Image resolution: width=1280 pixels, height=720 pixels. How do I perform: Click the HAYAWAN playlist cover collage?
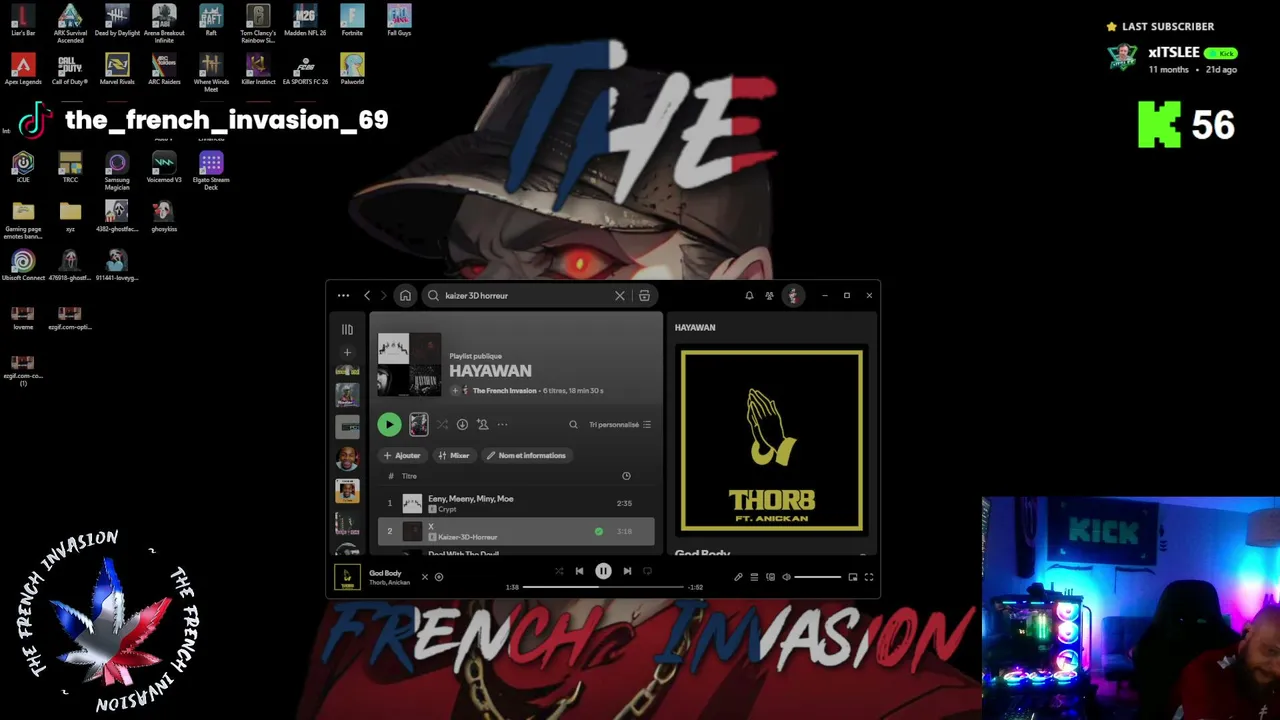tap(409, 365)
